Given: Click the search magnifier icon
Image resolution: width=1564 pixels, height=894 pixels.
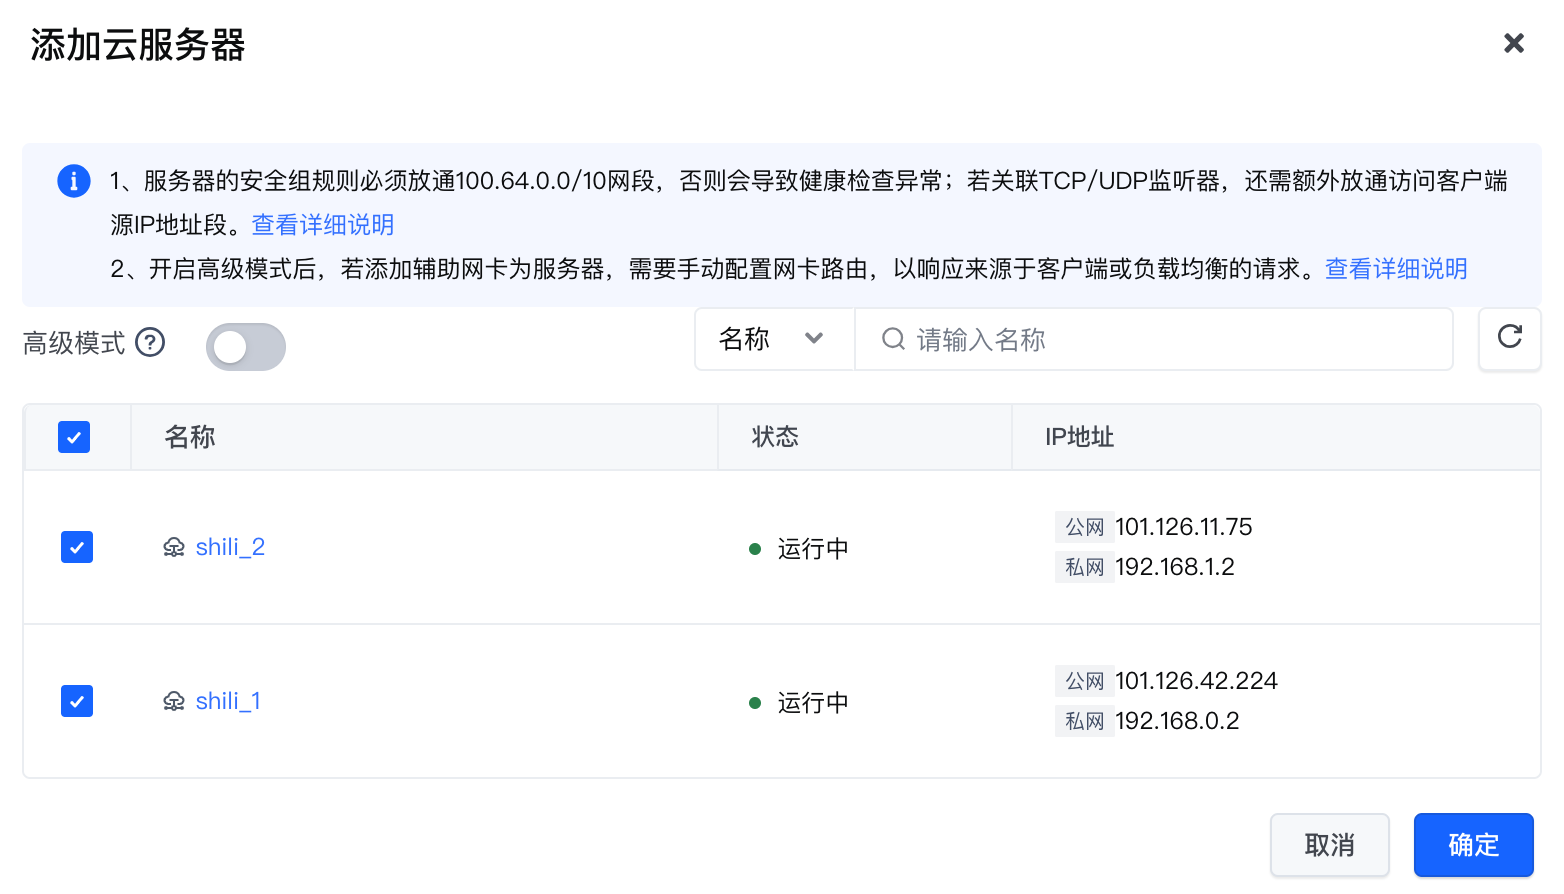Looking at the screenshot, I should point(892,340).
